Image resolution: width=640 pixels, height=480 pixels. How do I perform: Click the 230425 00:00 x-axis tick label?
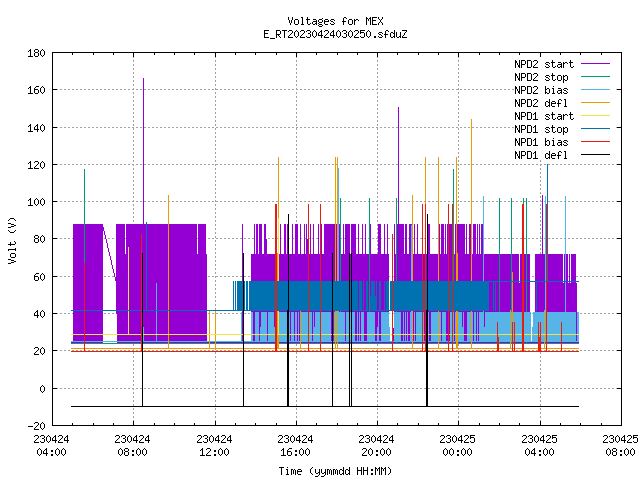458,446
